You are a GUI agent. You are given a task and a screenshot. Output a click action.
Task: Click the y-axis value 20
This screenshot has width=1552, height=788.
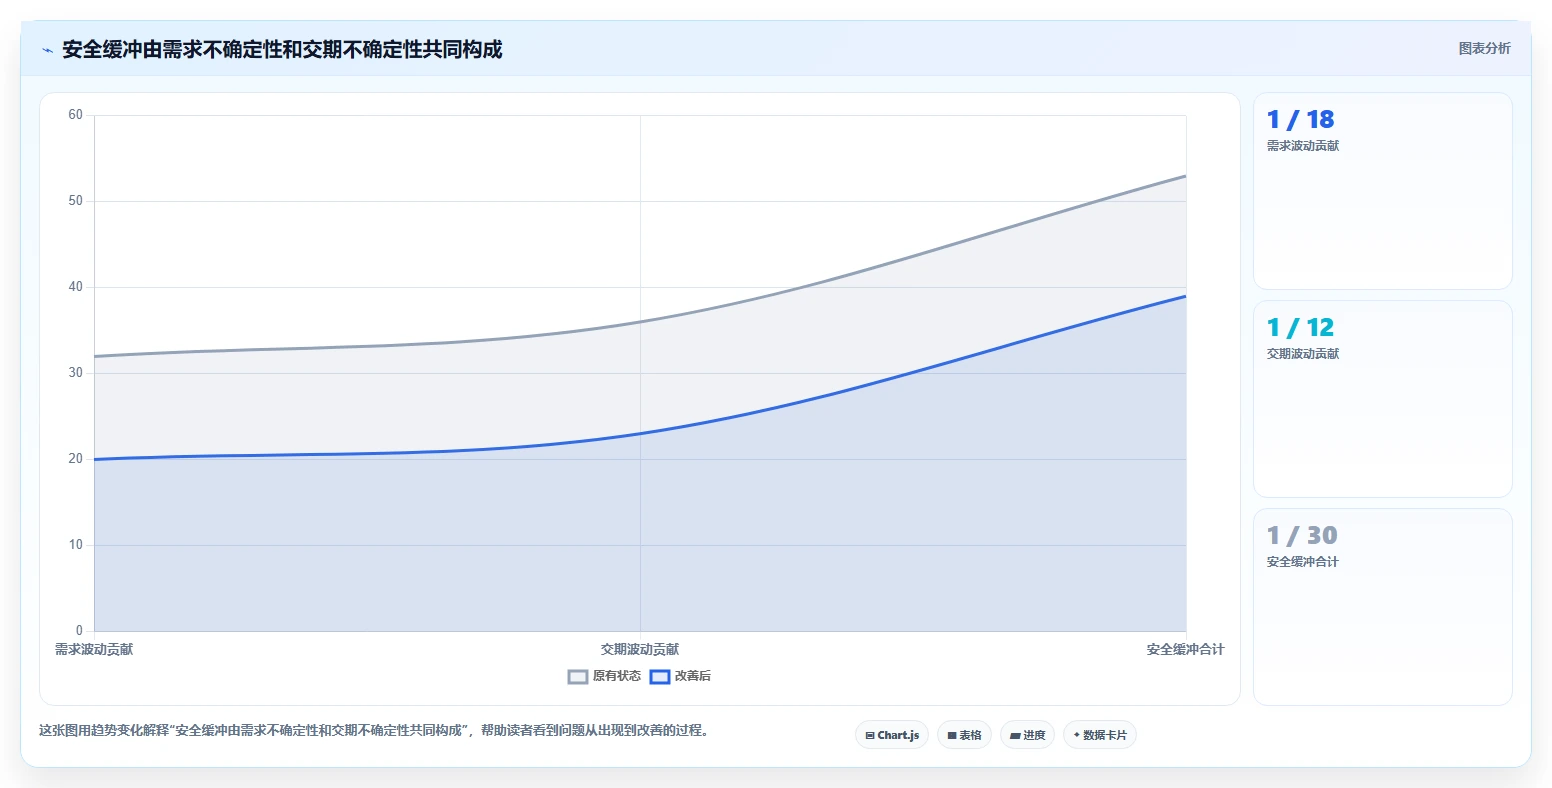click(76, 459)
